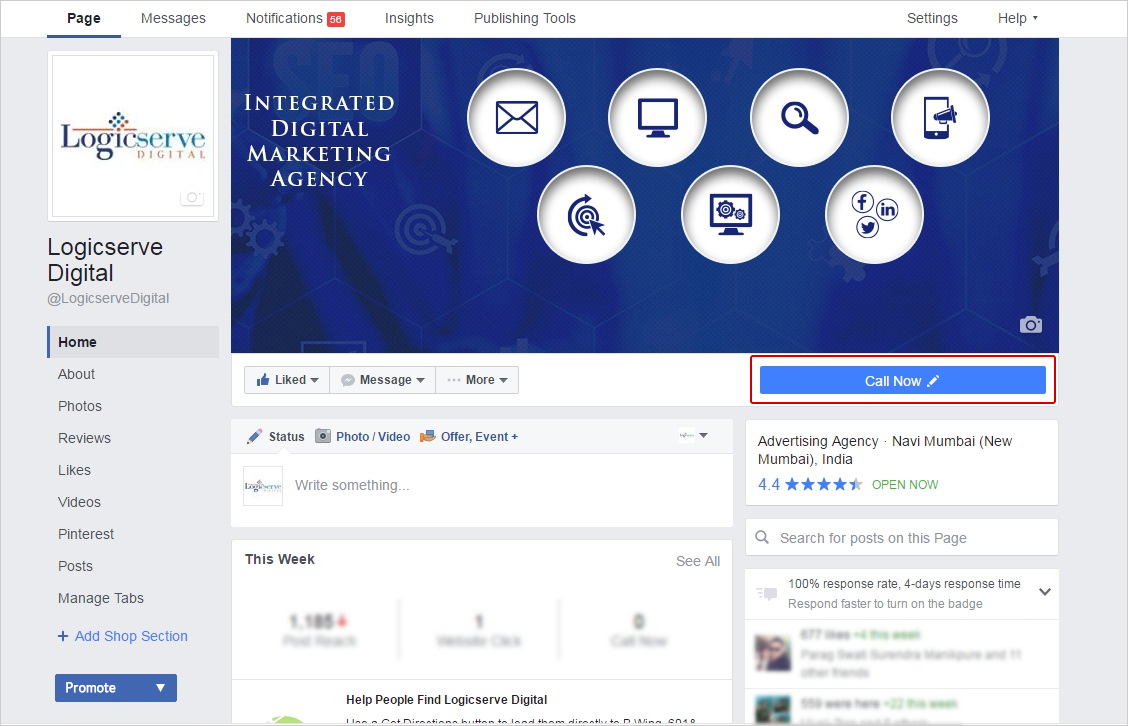1128x726 pixels.
Task: Click the pencil icon beside Status
Action: click(x=254, y=437)
